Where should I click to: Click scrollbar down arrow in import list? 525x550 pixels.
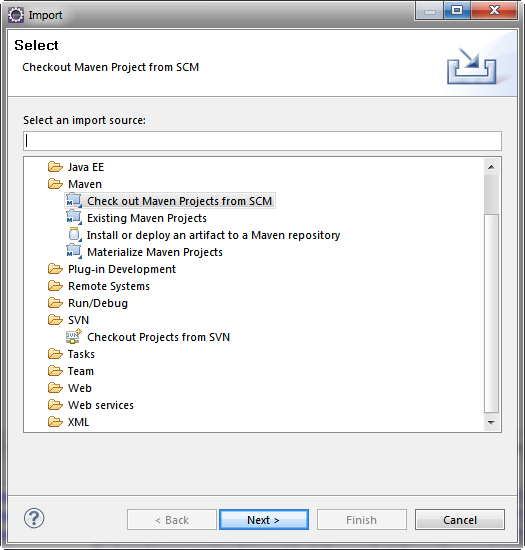pos(491,423)
